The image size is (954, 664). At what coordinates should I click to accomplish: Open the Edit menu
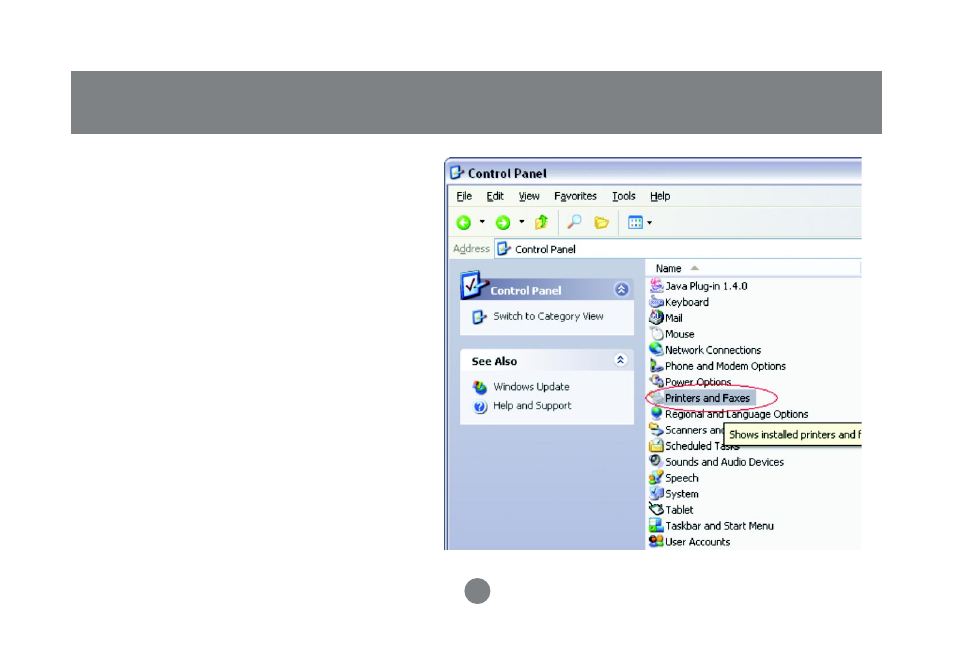coord(495,196)
